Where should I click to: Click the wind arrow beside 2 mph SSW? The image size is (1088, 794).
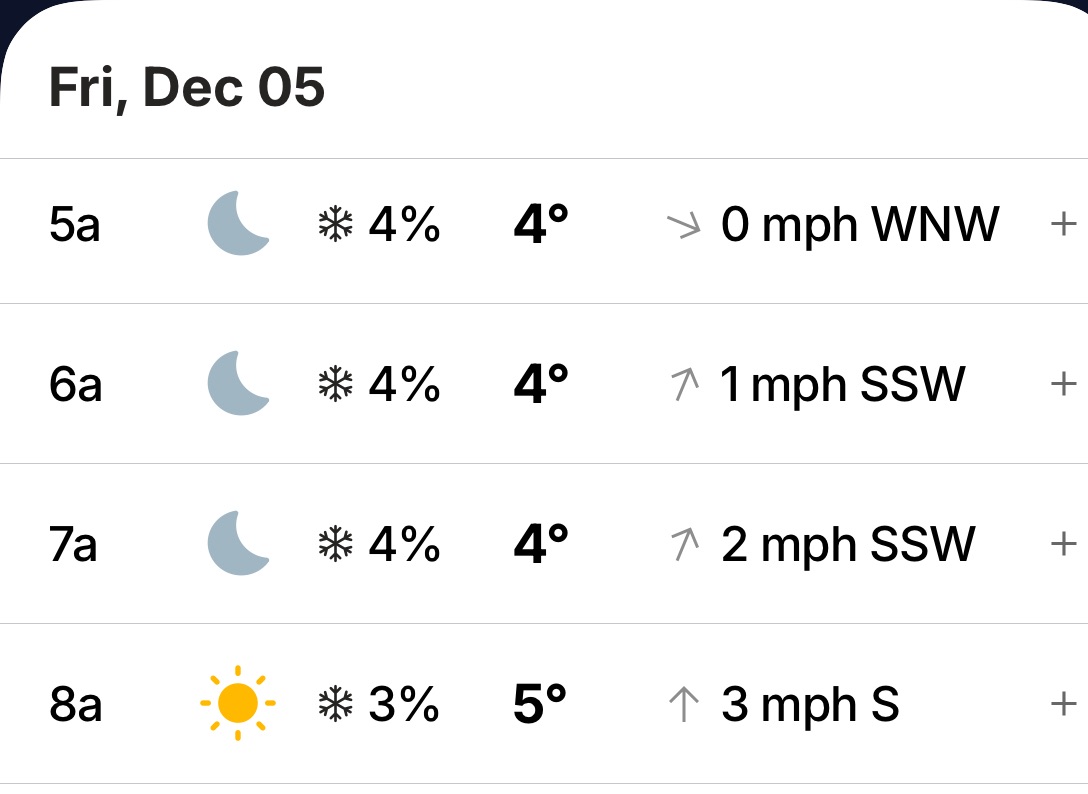684,544
